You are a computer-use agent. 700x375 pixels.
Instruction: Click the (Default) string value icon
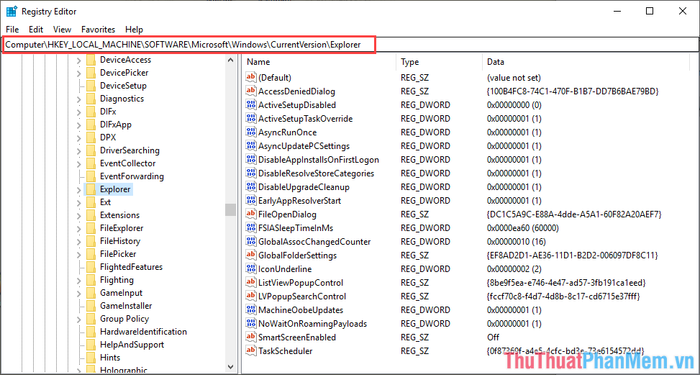(251, 78)
